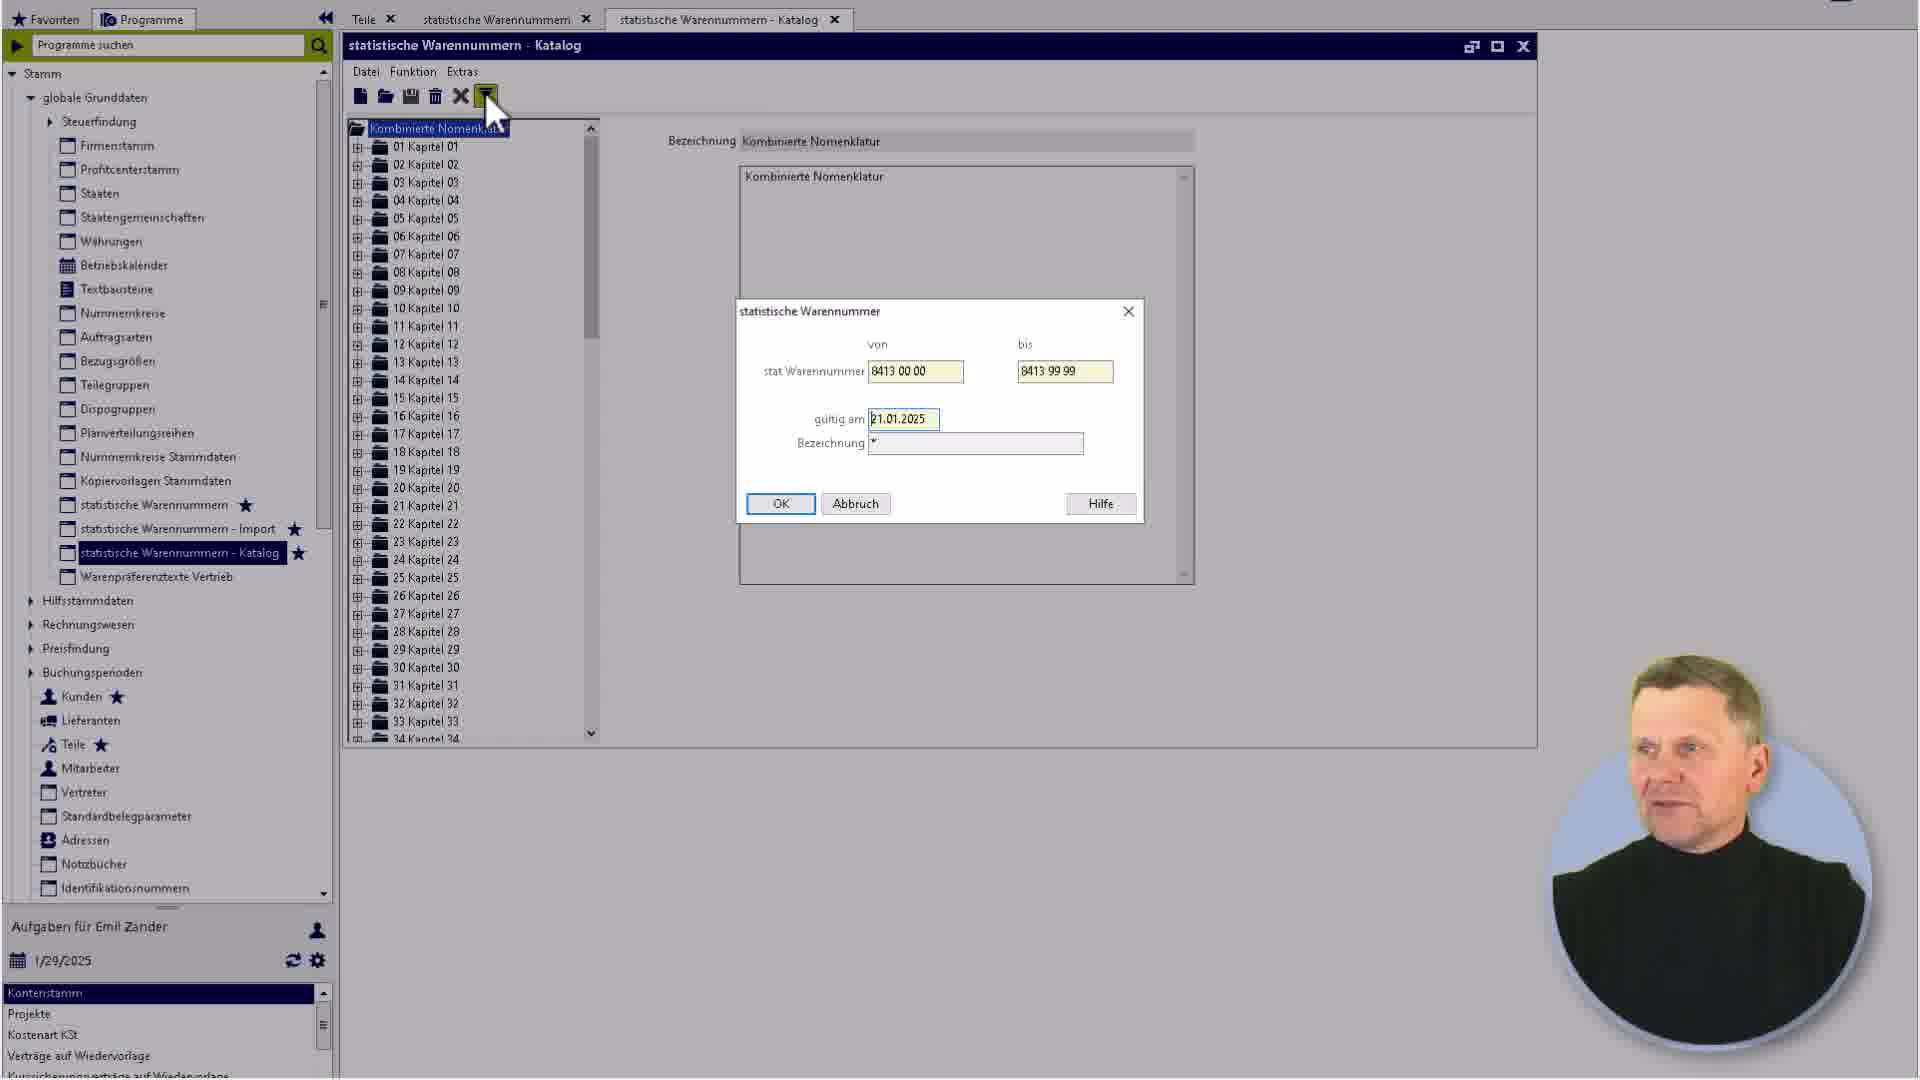Click the Betriebskalender calendar icon
The width and height of the screenshot is (1920, 1080).
(x=67, y=265)
